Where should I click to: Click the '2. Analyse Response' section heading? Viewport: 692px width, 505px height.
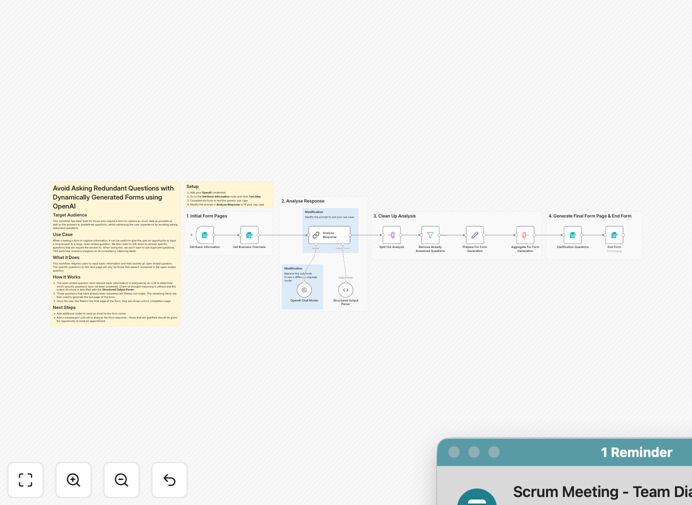(x=303, y=201)
